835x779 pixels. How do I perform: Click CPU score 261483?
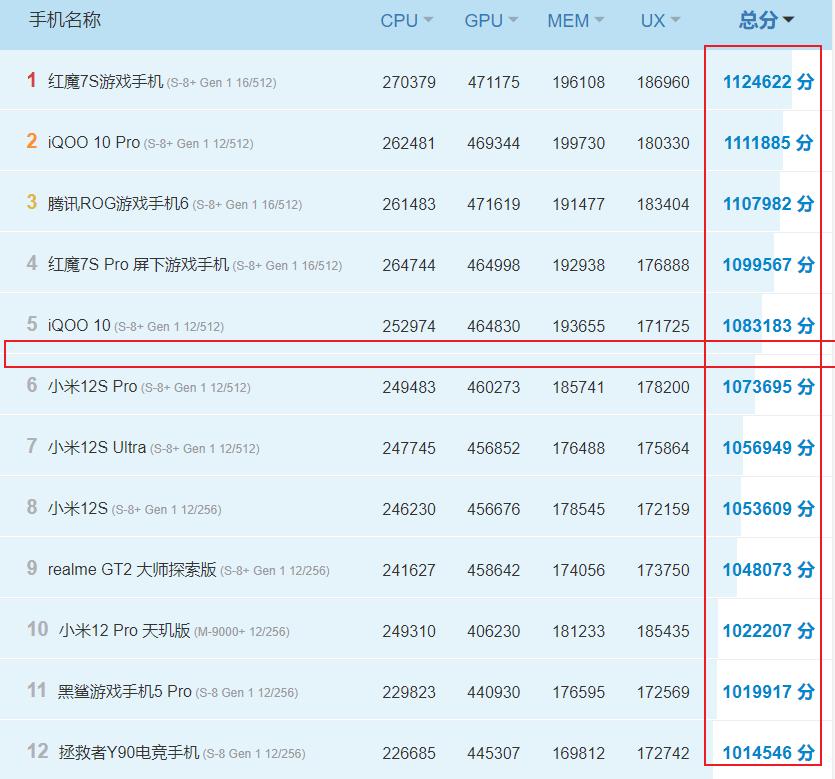coord(409,204)
